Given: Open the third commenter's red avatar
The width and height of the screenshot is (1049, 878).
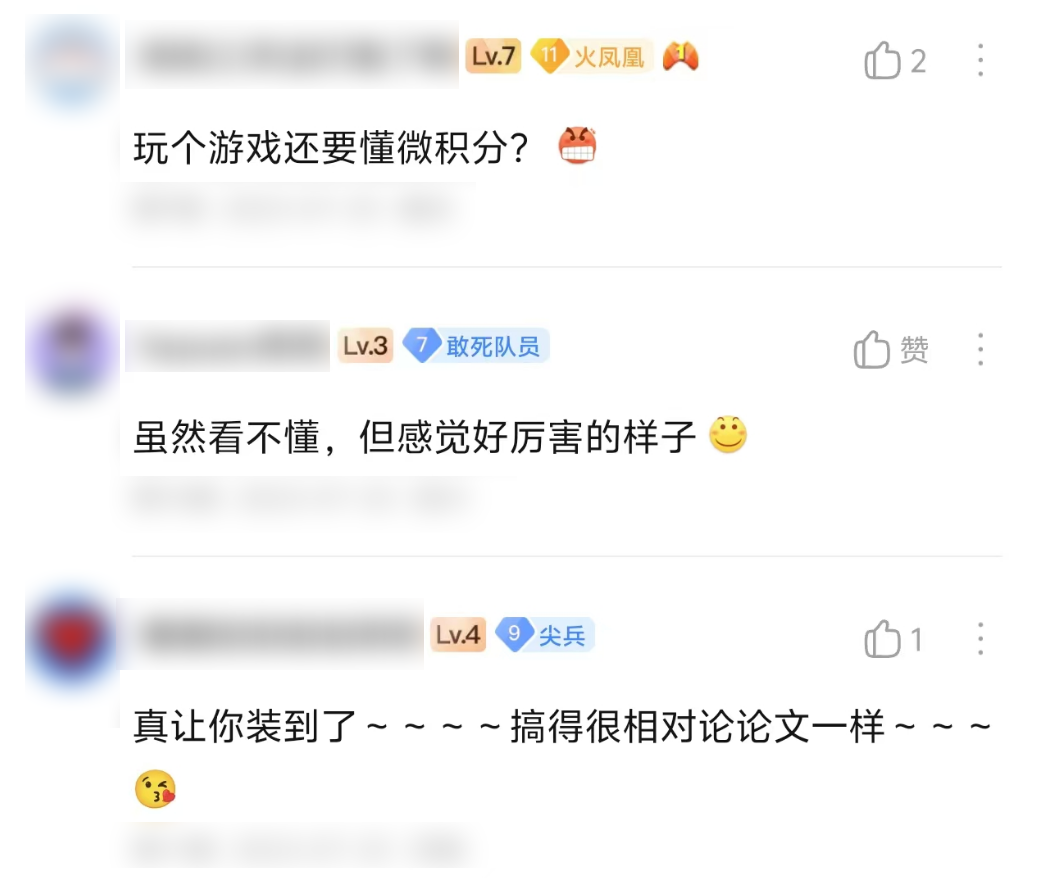Looking at the screenshot, I should point(72,636).
